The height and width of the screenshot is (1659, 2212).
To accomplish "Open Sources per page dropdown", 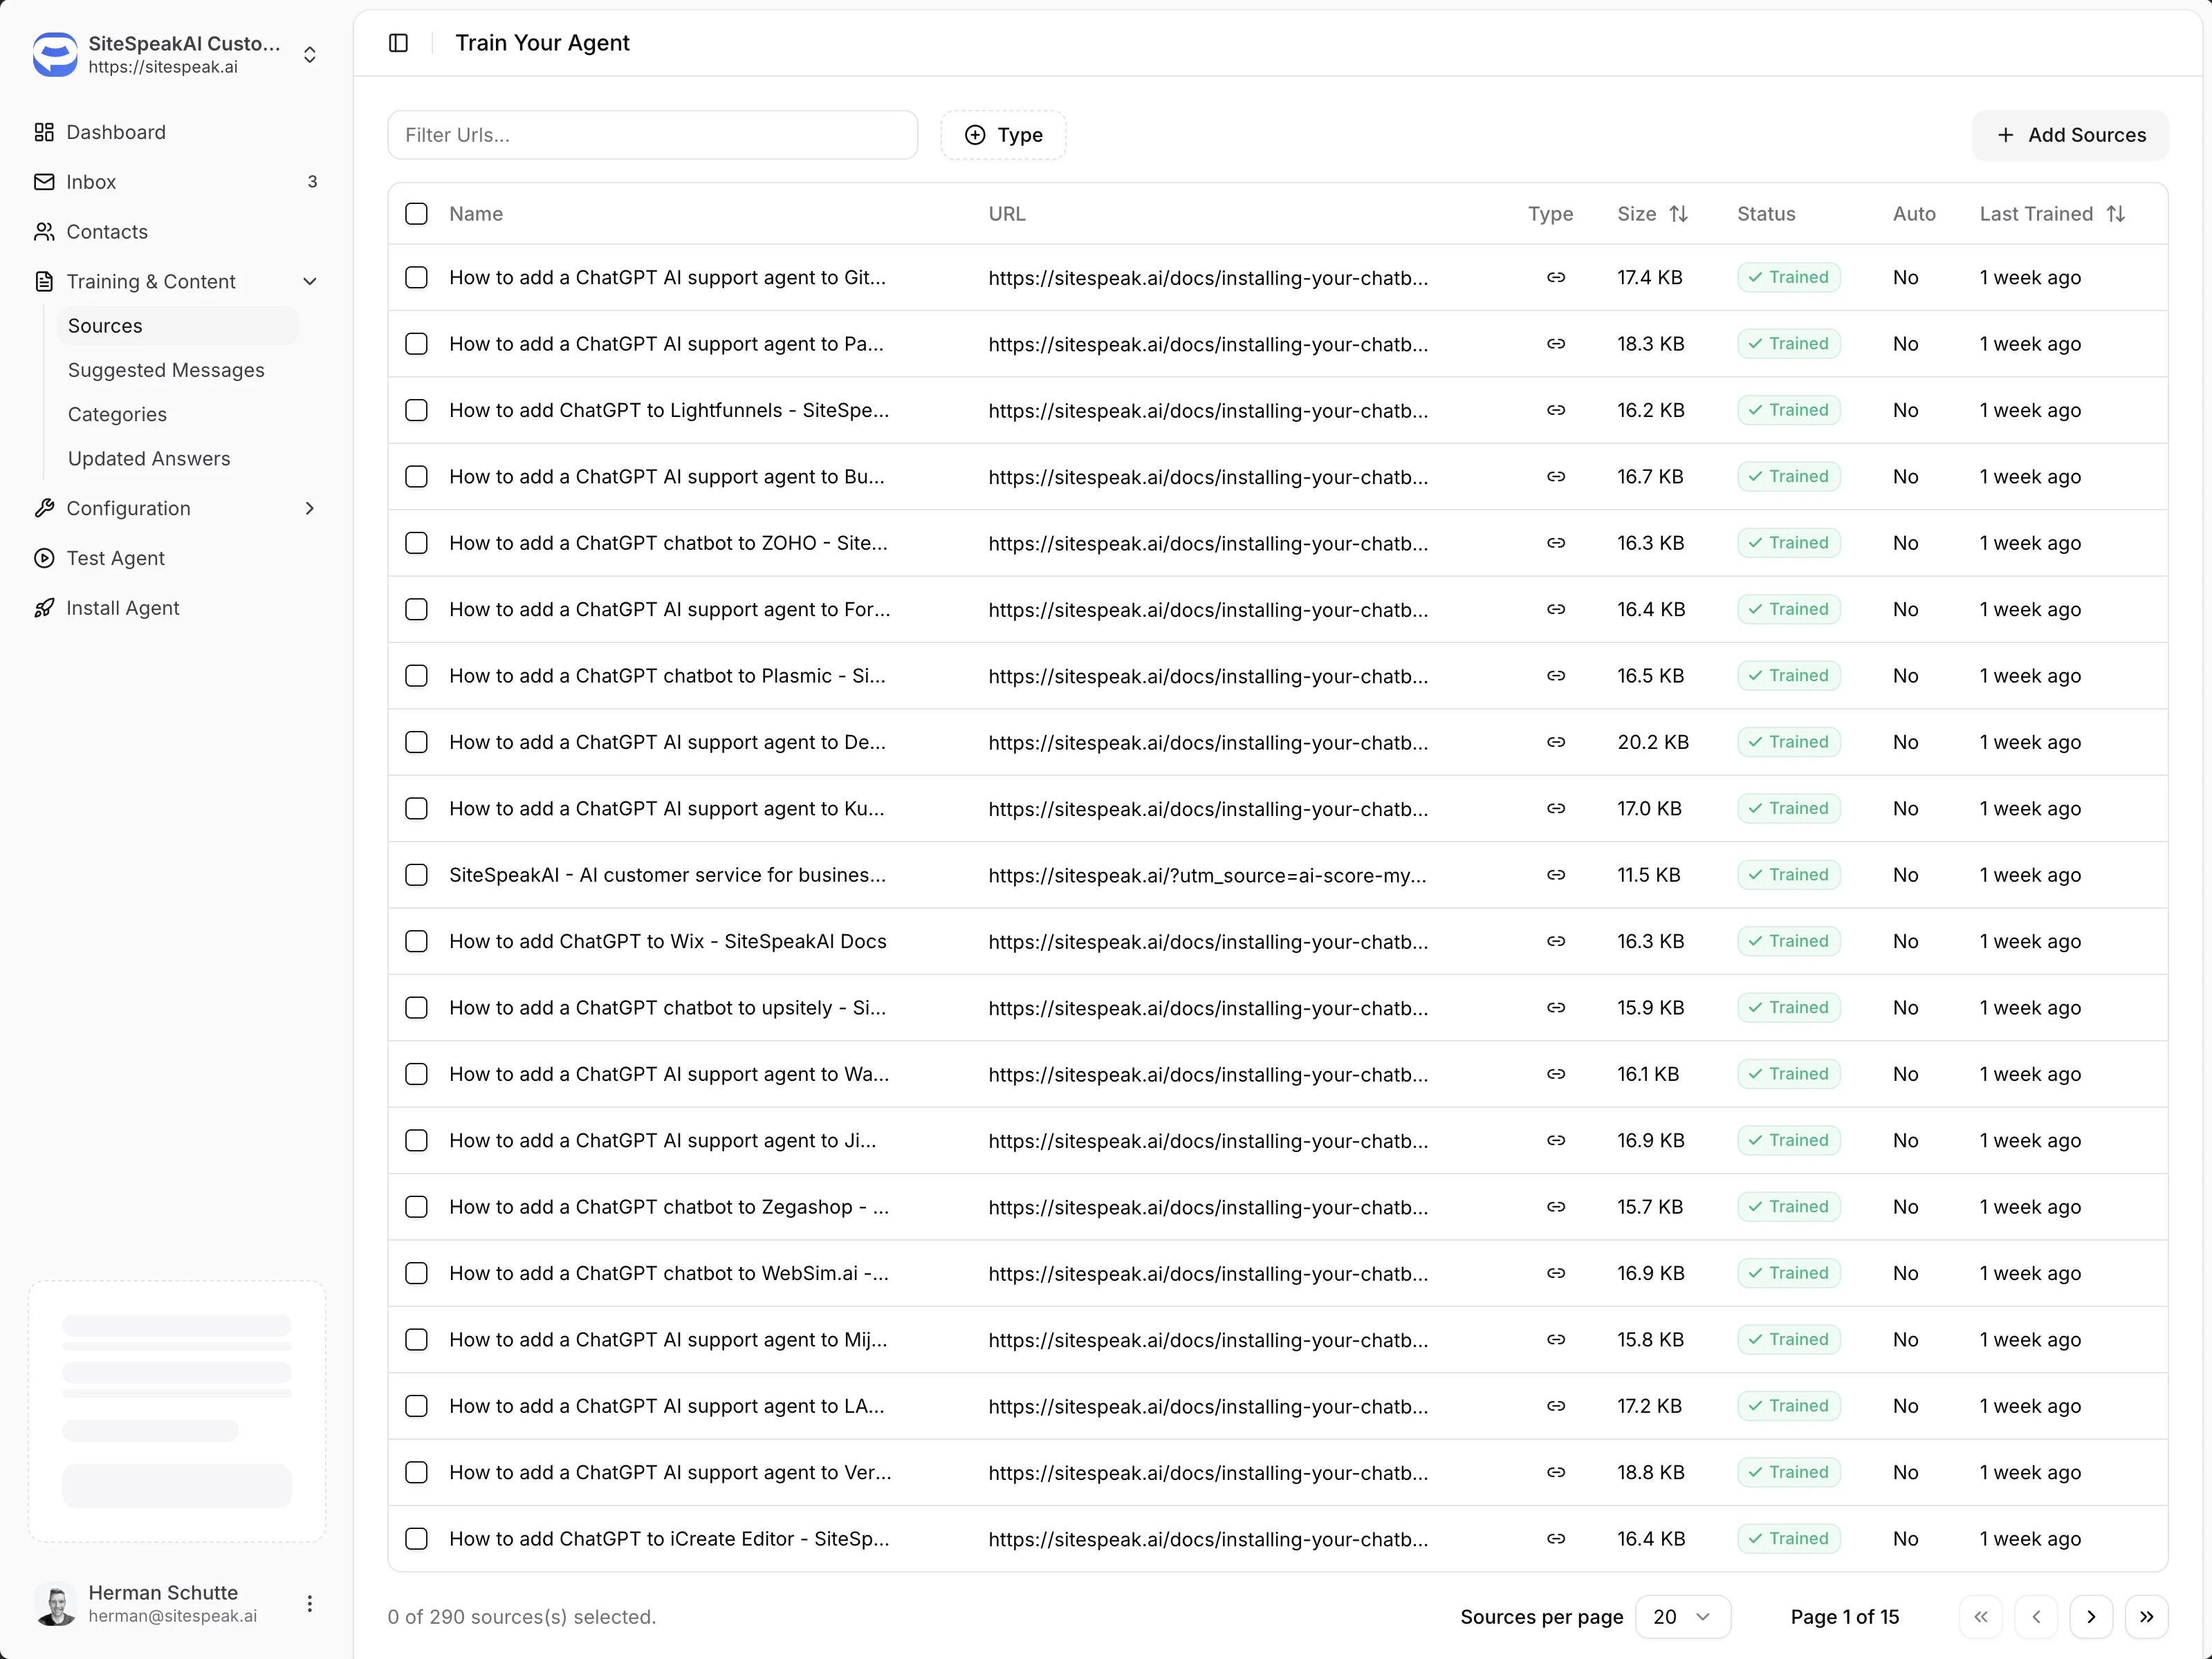I will 1682,1617.
